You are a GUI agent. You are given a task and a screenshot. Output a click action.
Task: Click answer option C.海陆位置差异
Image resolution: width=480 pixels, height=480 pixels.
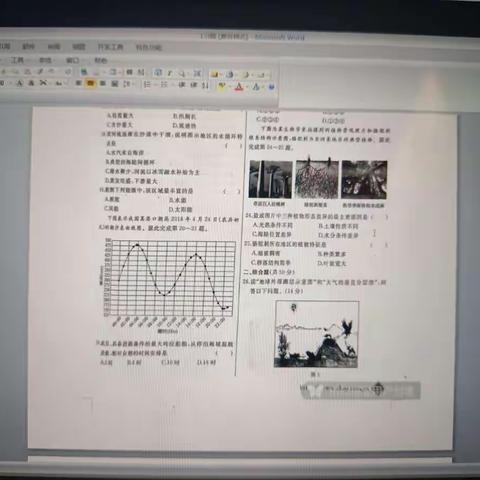pyautogui.click(x=272, y=234)
